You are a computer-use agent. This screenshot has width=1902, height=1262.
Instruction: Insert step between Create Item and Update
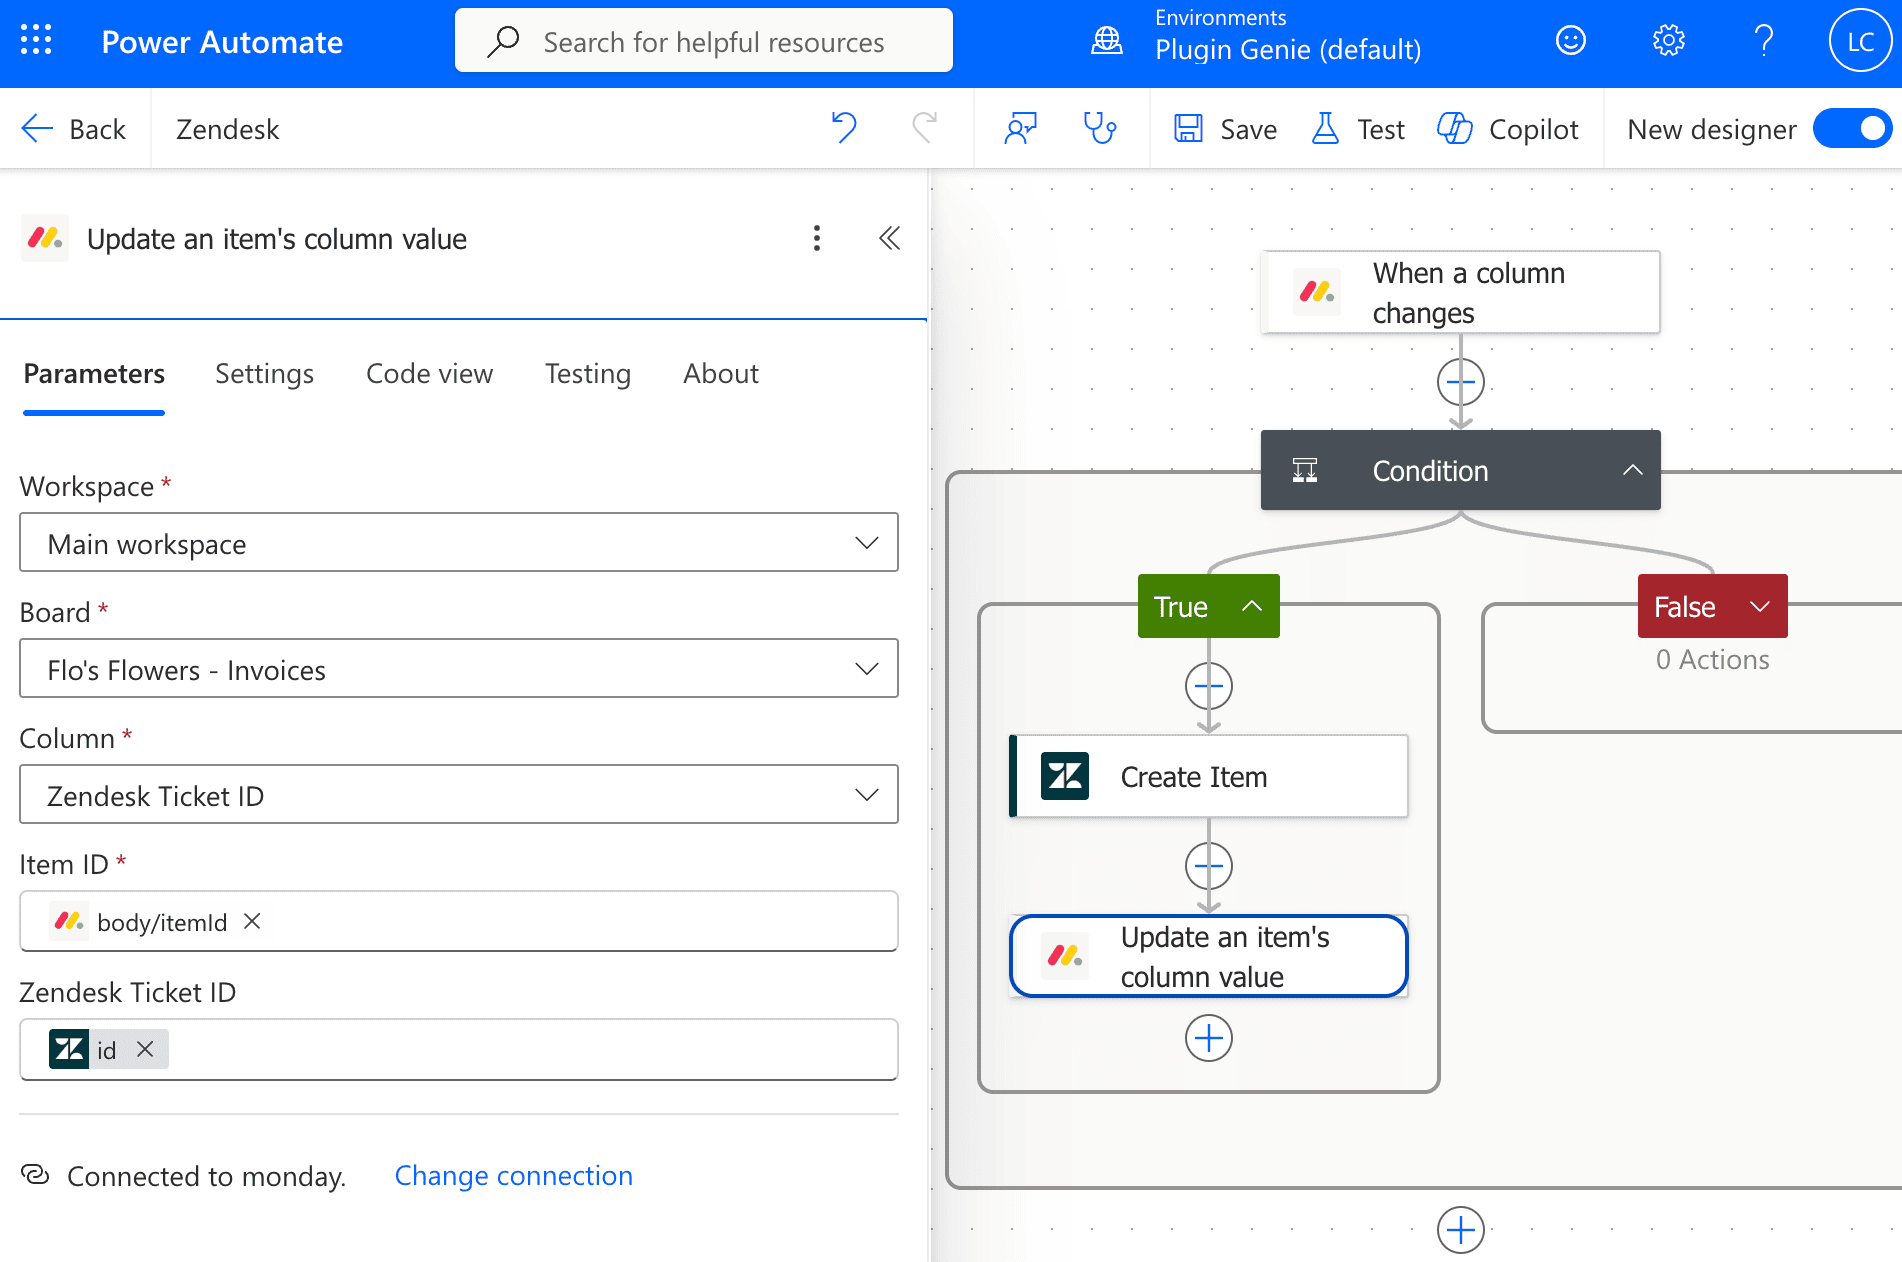point(1209,866)
